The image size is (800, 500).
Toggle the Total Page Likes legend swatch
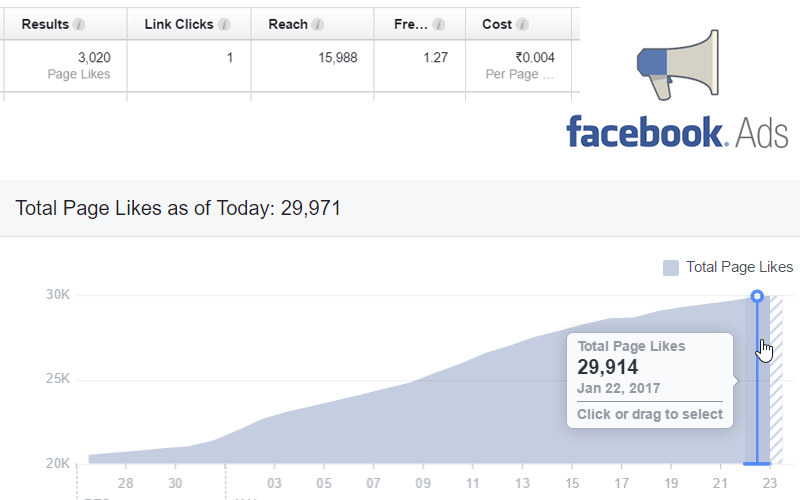click(670, 268)
